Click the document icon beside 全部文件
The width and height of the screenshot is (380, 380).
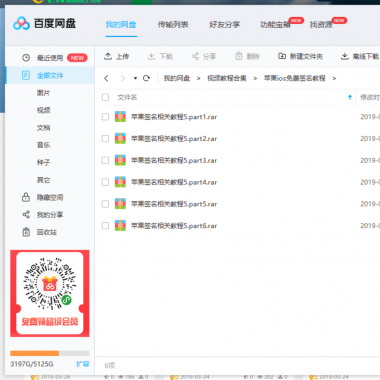[26, 75]
